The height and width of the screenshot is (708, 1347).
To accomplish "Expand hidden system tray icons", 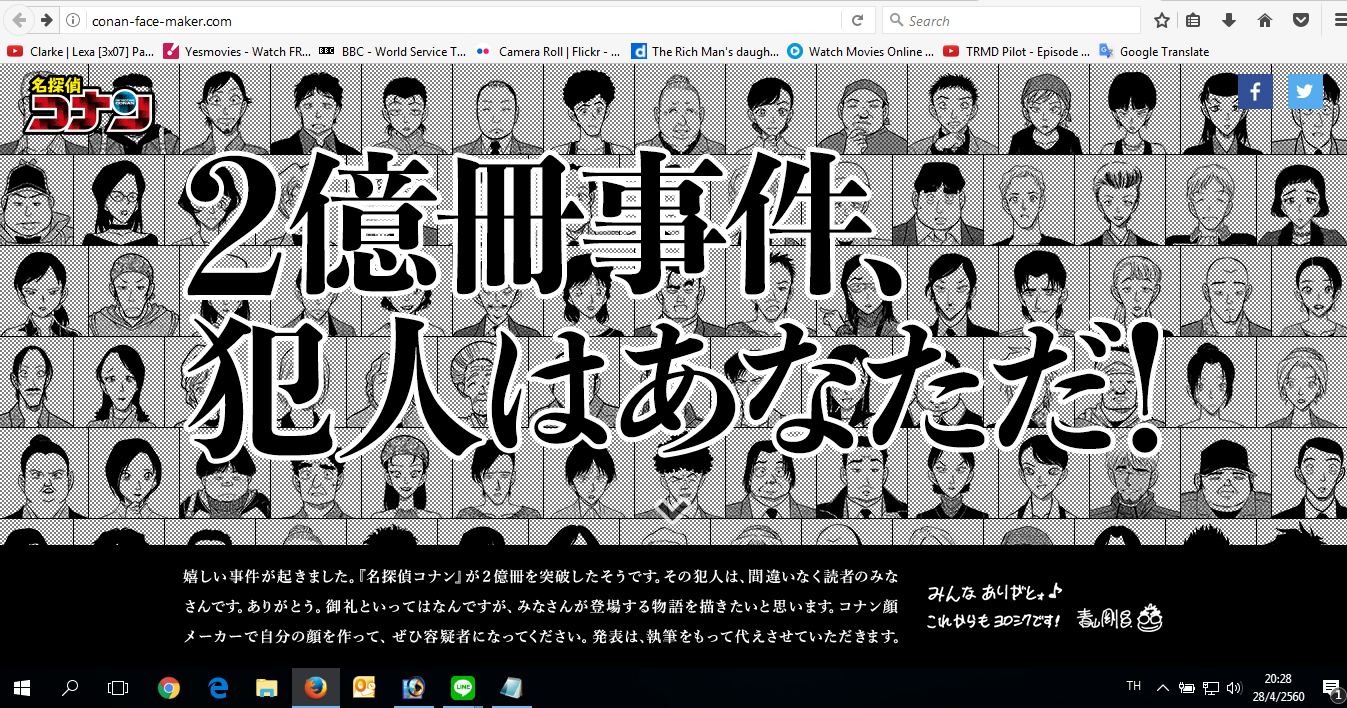I will [x=1162, y=687].
